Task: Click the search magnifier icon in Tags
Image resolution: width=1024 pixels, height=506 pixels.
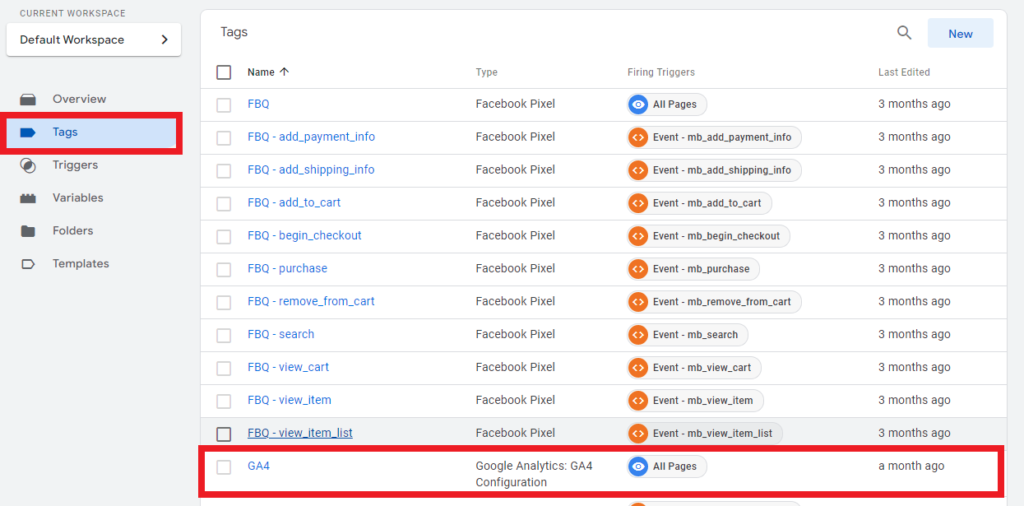Action: [904, 33]
